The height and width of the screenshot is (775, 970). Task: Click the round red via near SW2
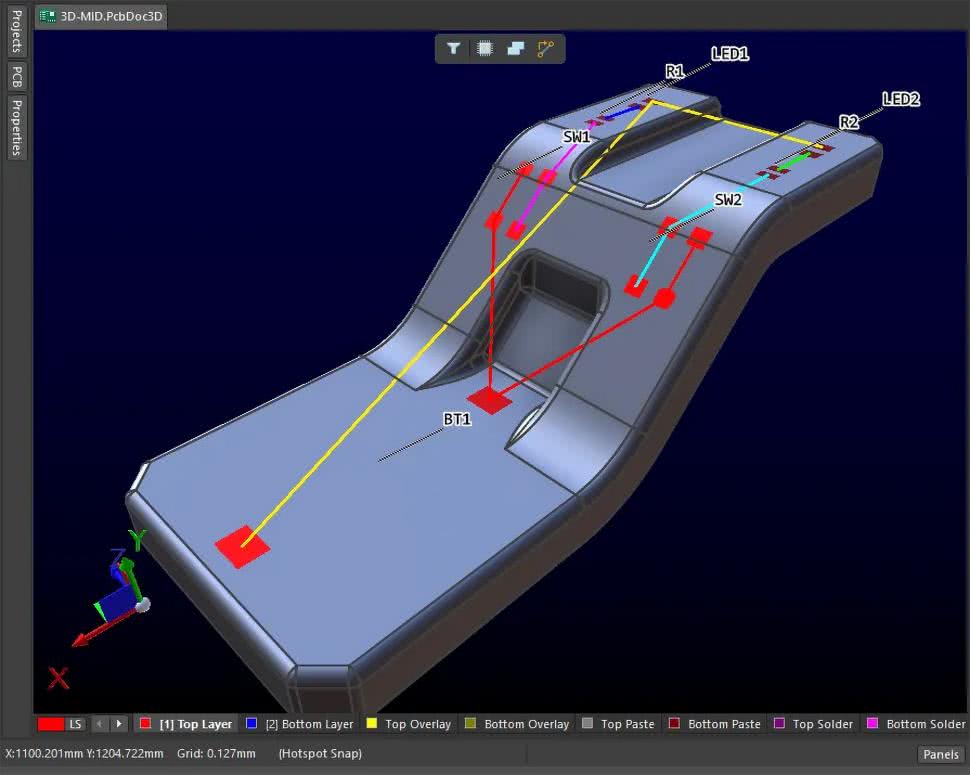(x=664, y=297)
